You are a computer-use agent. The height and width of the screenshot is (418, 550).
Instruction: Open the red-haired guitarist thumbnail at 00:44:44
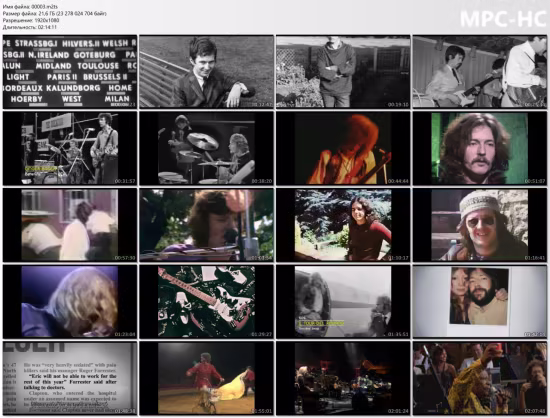coord(343,148)
